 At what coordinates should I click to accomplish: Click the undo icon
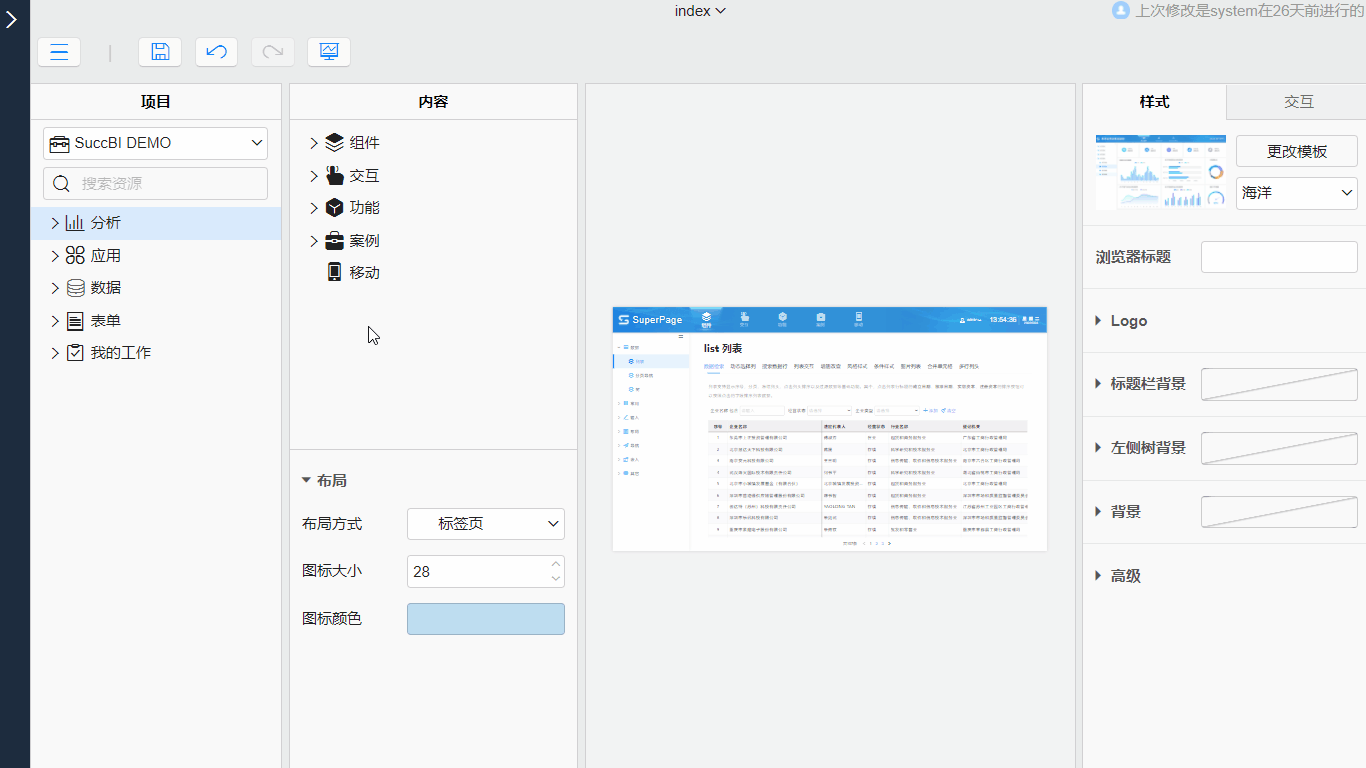pyautogui.click(x=216, y=52)
